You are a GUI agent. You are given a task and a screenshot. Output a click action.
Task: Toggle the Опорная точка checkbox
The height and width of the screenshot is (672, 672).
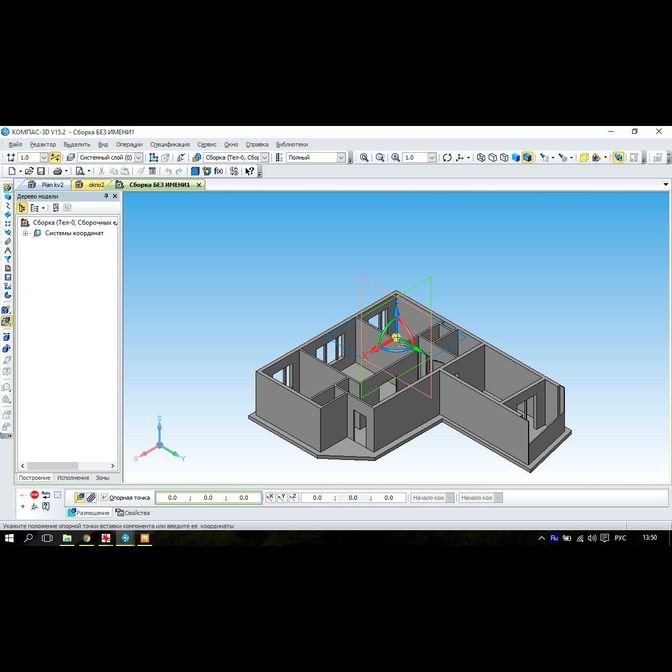coord(104,498)
